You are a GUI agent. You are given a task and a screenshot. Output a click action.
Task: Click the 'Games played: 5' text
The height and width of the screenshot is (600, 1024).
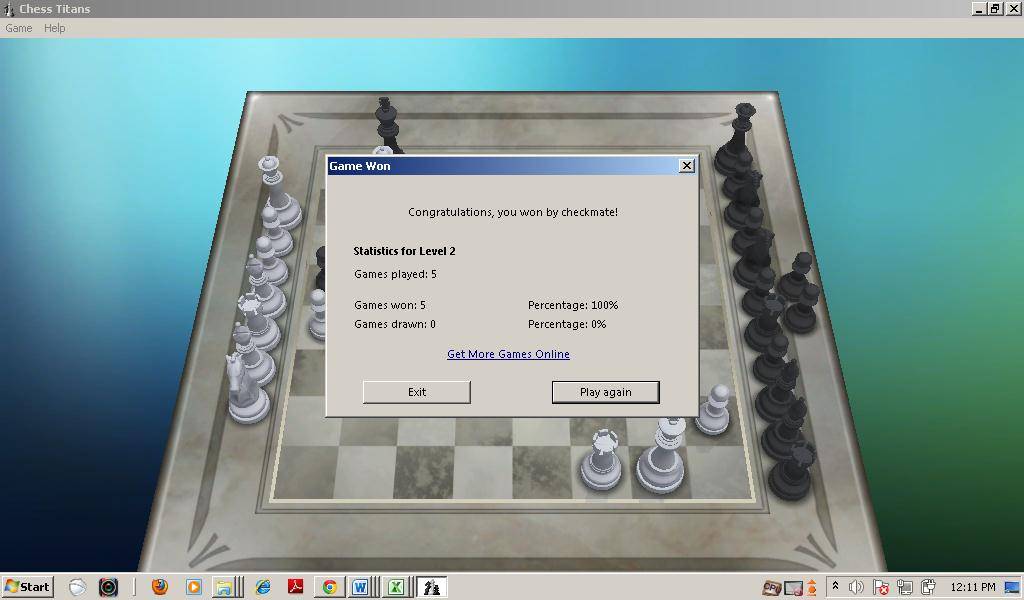pos(395,274)
